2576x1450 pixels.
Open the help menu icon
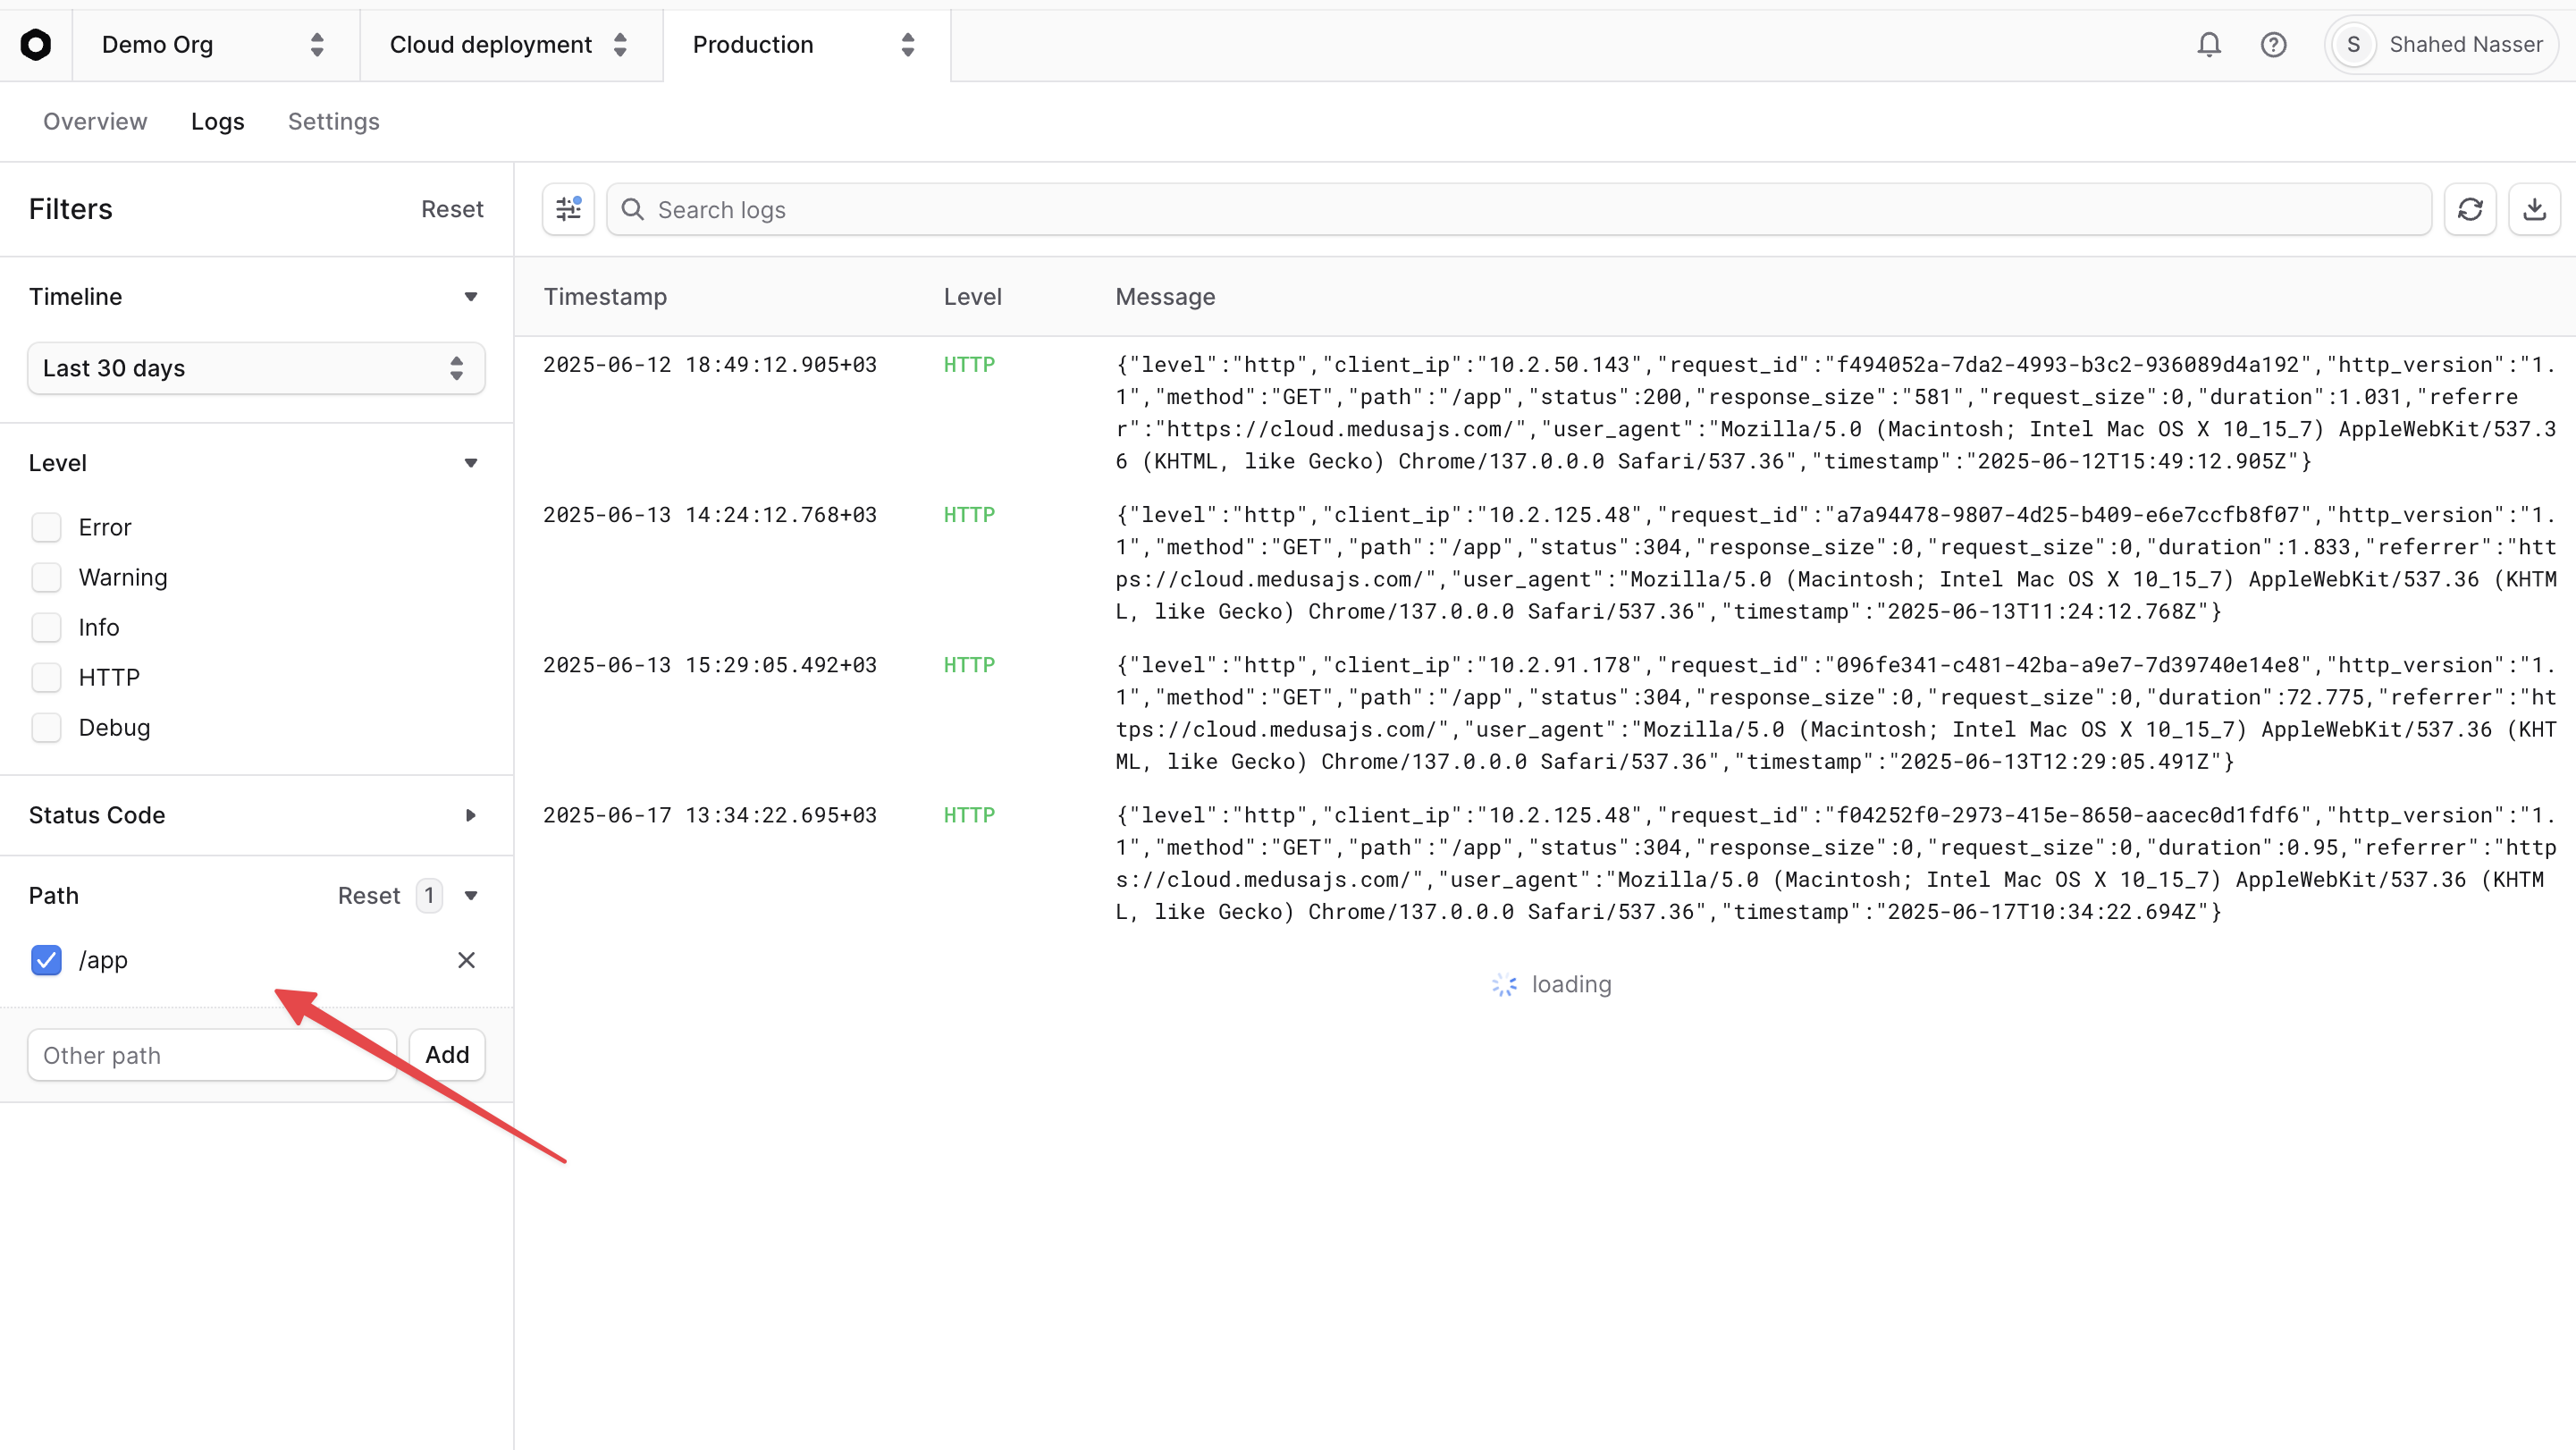tap(2274, 44)
